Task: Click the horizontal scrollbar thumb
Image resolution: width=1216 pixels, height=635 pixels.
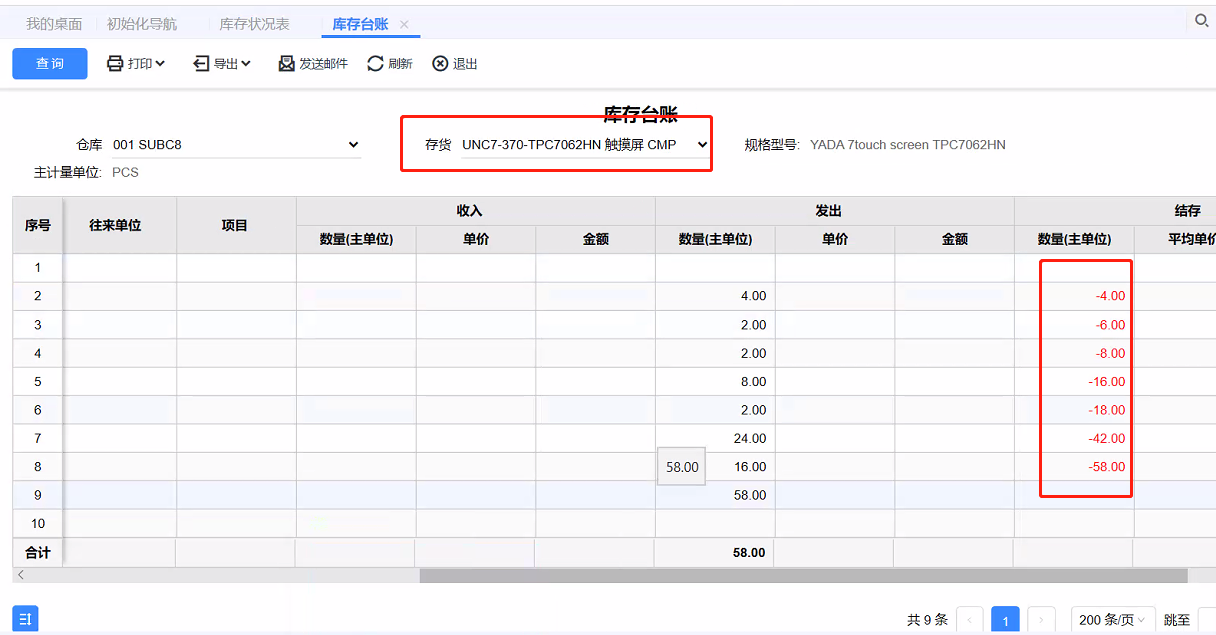Action: tap(803, 576)
